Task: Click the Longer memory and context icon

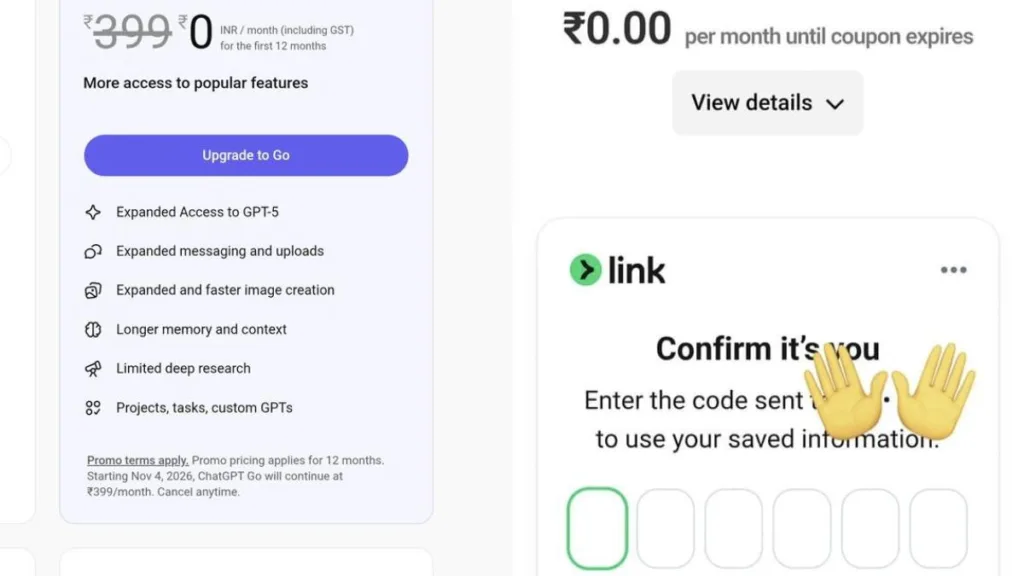Action: (x=93, y=329)
